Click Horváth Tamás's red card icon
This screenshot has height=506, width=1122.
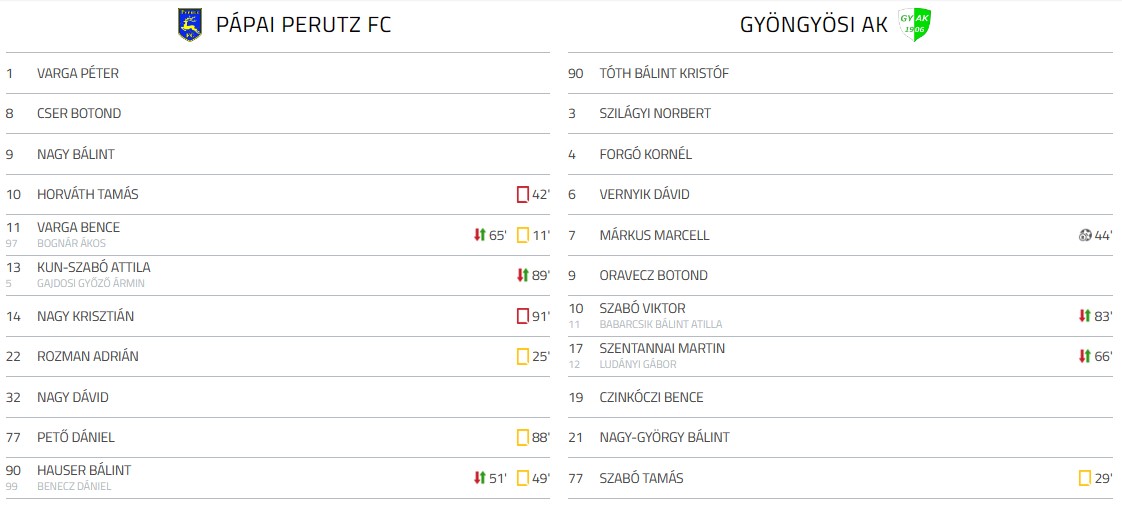(522, 195)
